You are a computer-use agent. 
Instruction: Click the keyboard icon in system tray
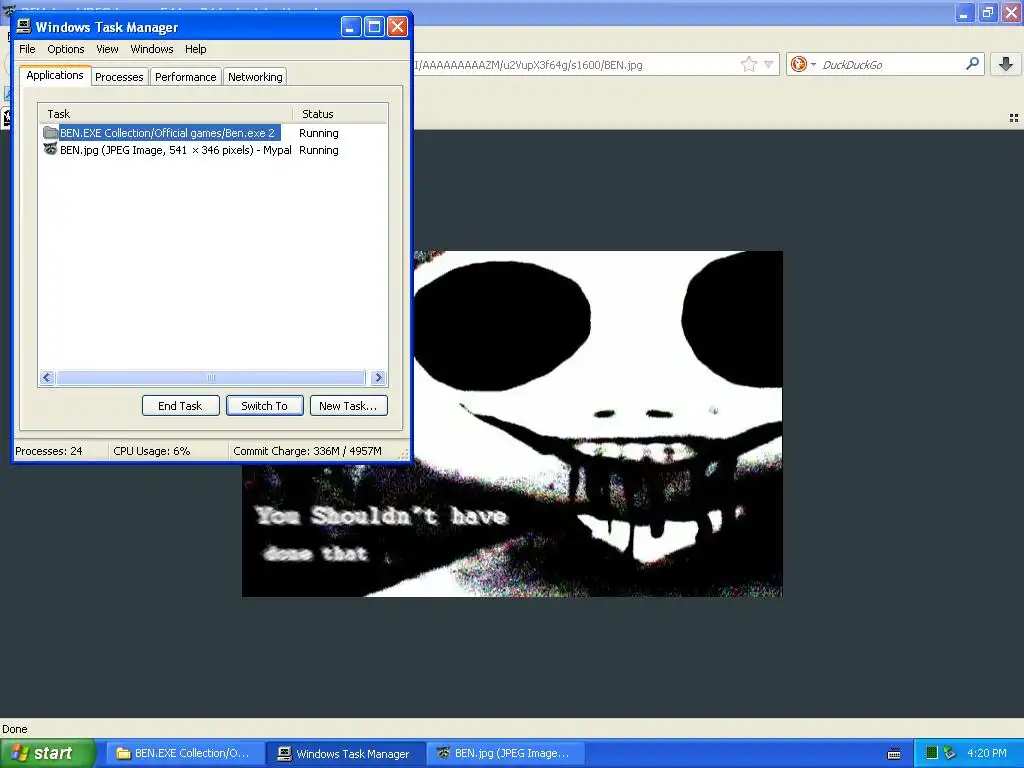coord(894,754)
